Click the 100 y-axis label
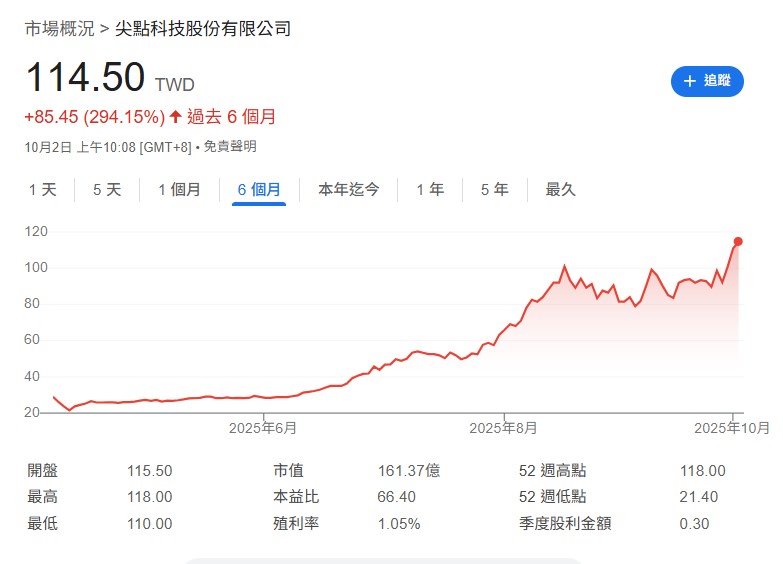 tap(36, 268)
